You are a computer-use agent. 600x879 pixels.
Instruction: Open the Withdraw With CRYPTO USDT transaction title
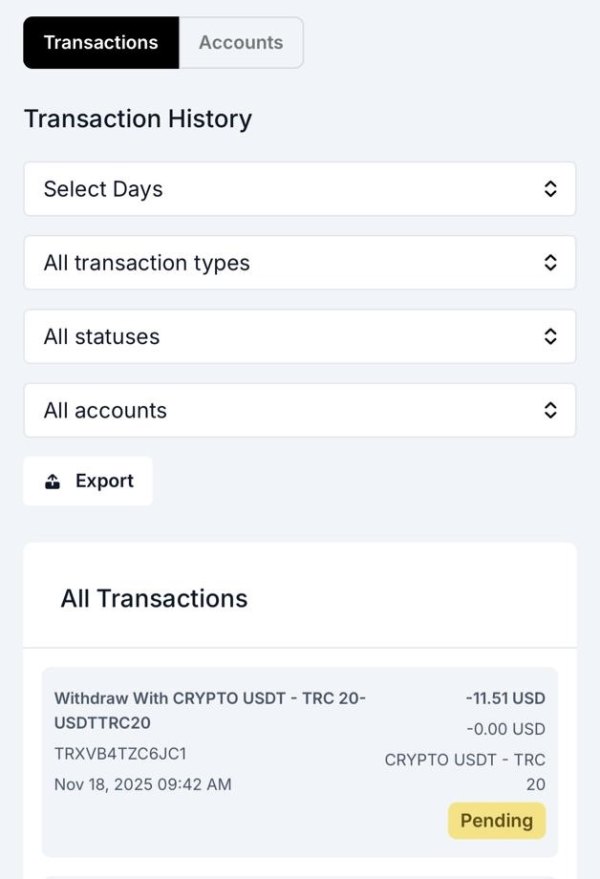(210, 709)
